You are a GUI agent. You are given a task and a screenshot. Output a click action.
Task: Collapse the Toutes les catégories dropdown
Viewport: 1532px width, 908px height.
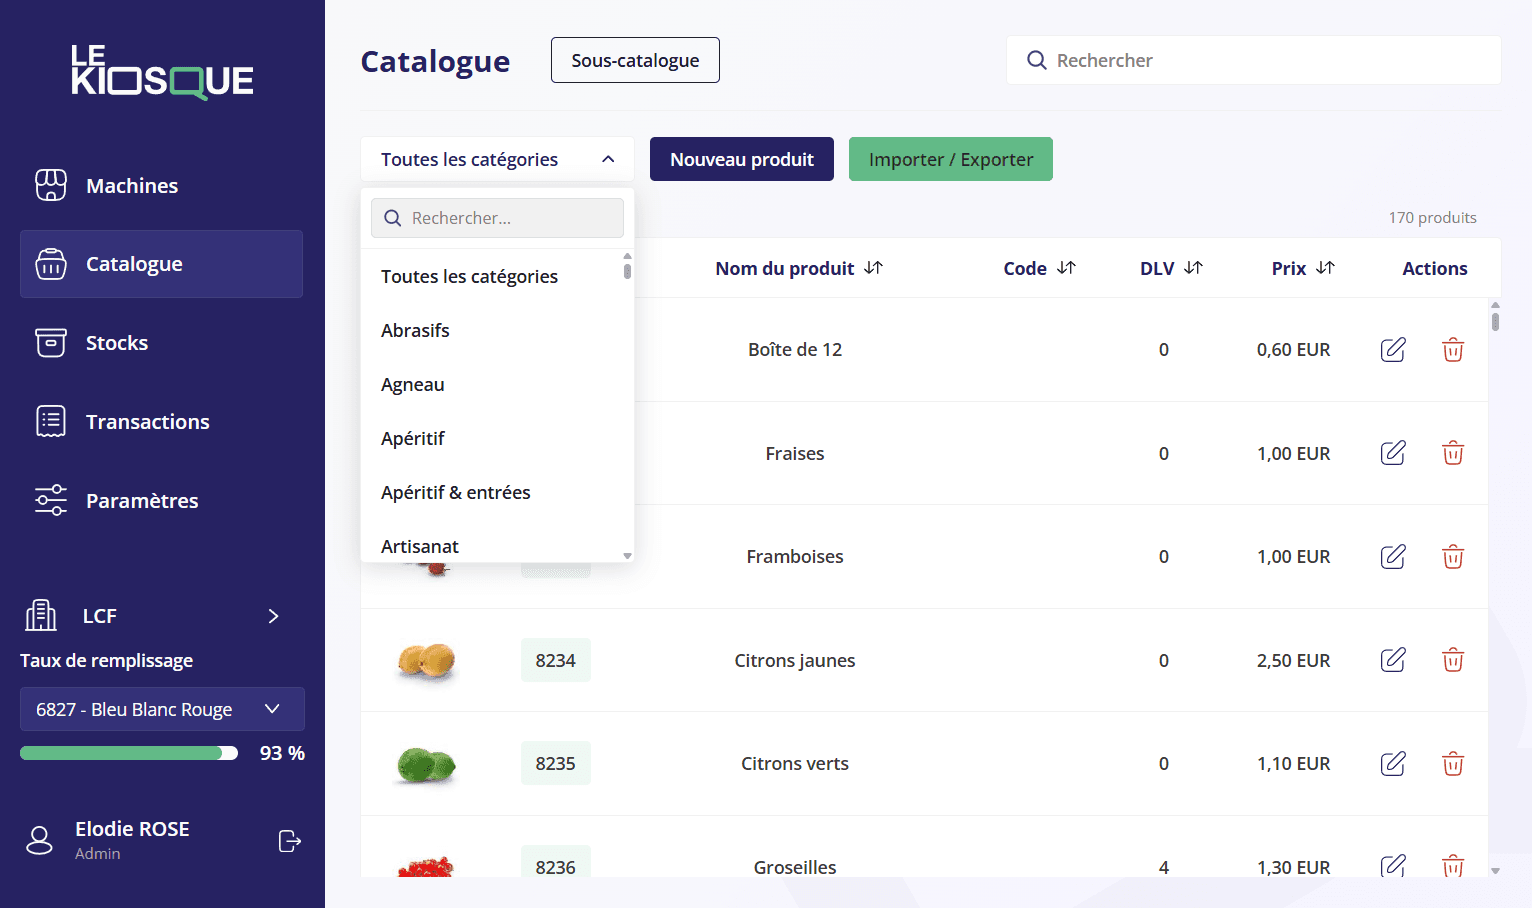click(x=497, y=159)
